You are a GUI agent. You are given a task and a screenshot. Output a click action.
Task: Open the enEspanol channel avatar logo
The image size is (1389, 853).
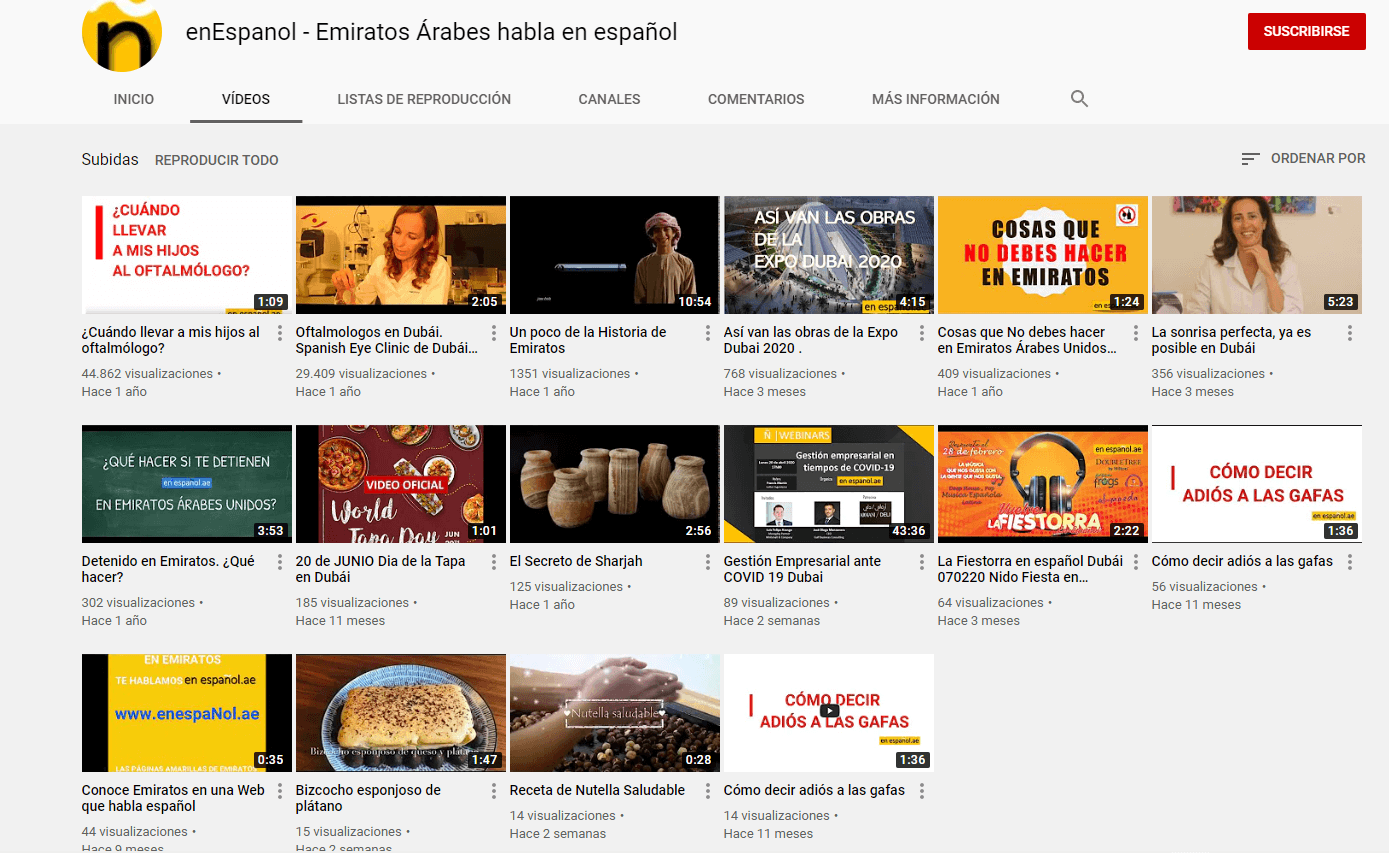(x=122, y=32)
